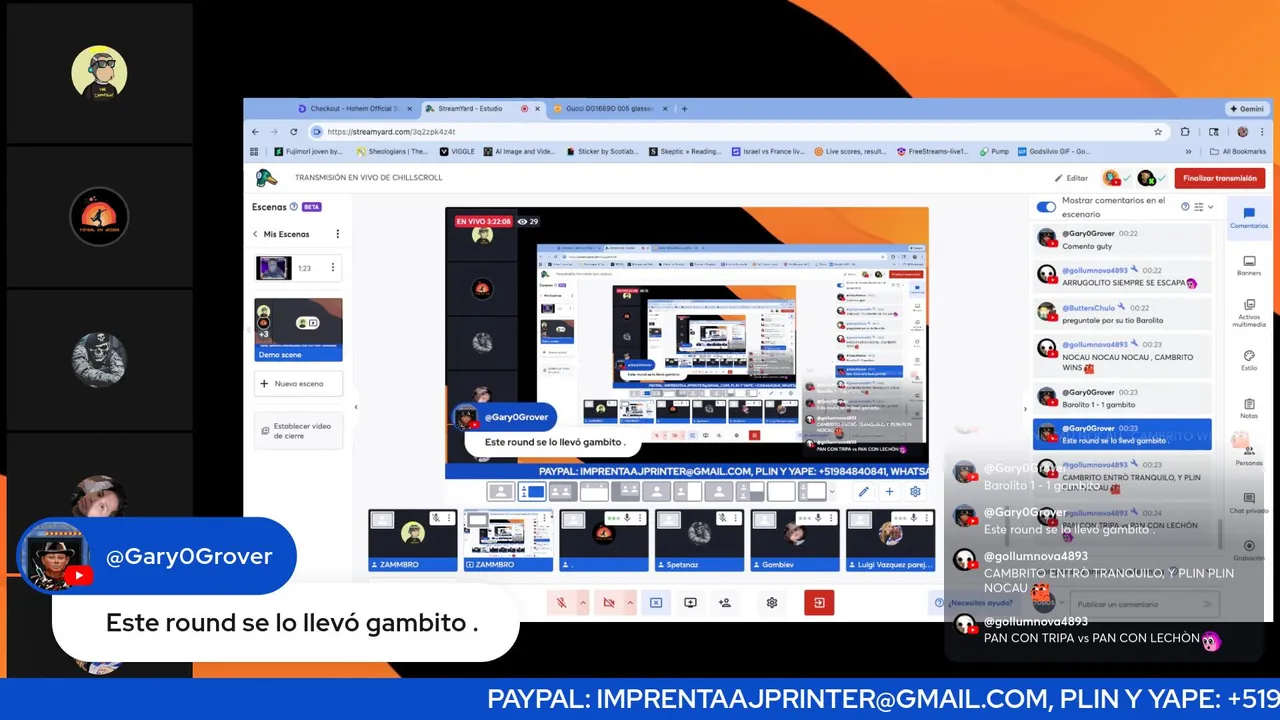
Task: Click the help icon beside comments filter
Action: [1185, 207]
